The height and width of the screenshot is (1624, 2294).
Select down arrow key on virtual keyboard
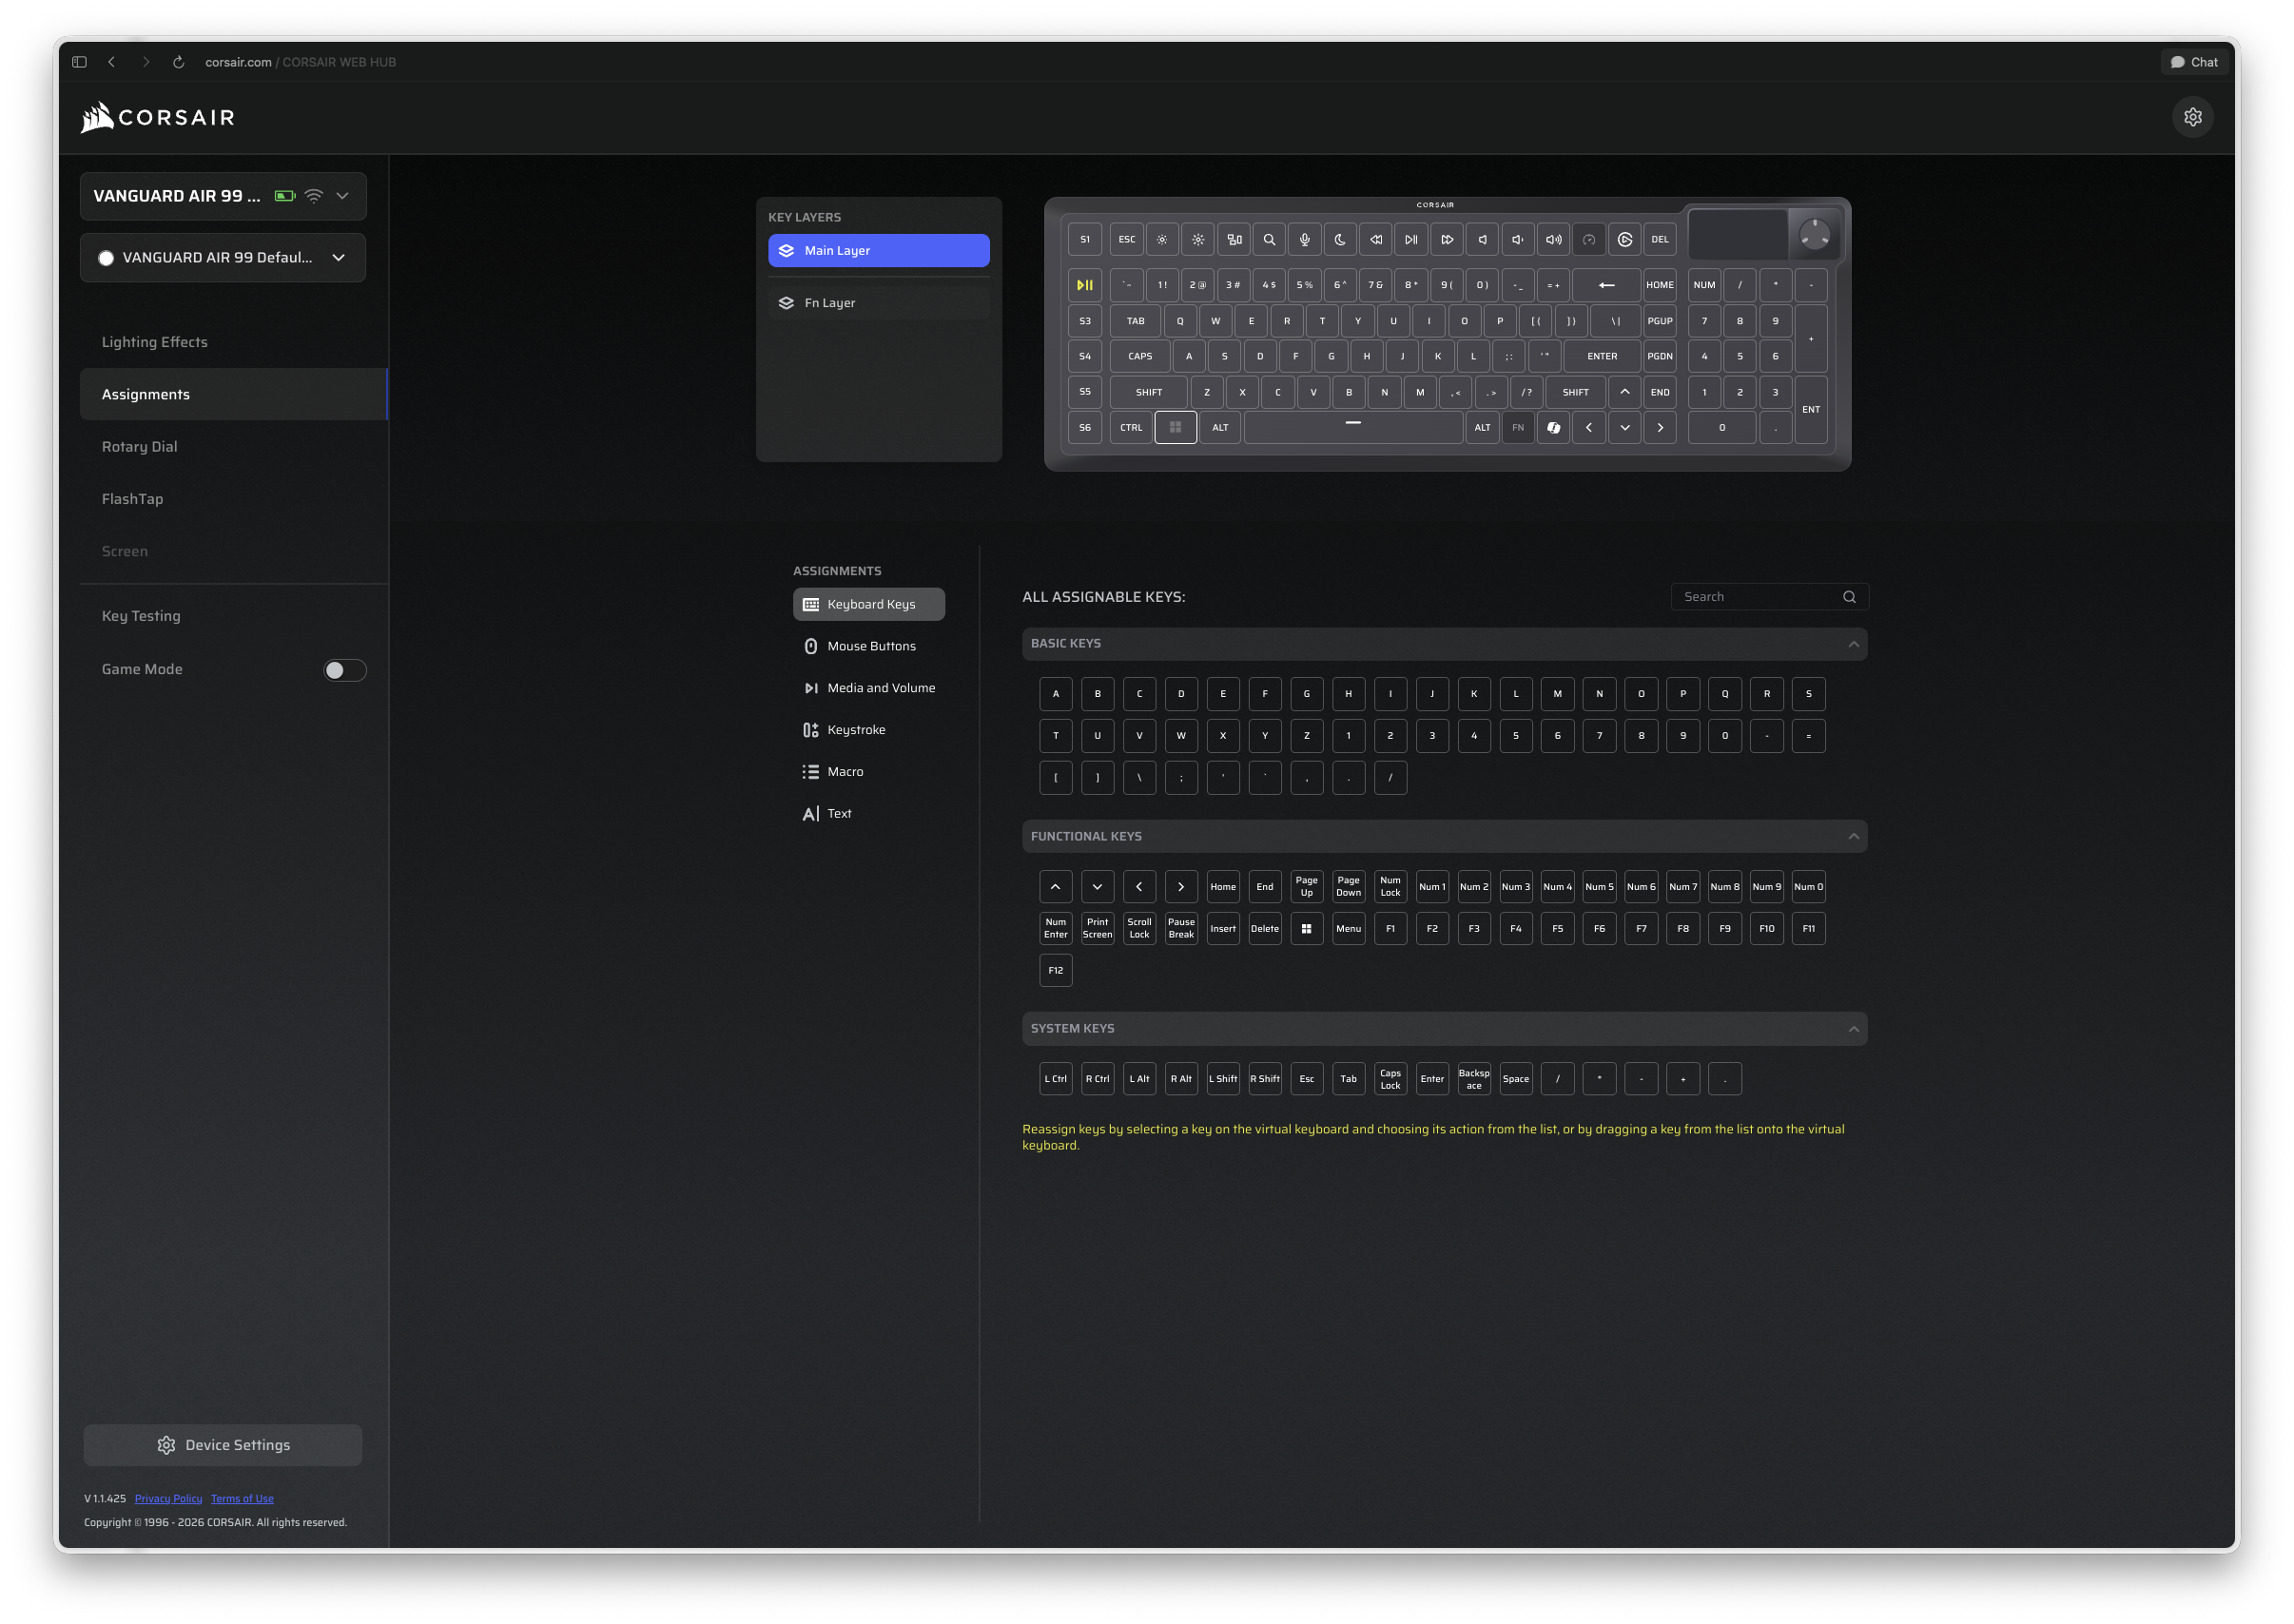coord(1625,428)
